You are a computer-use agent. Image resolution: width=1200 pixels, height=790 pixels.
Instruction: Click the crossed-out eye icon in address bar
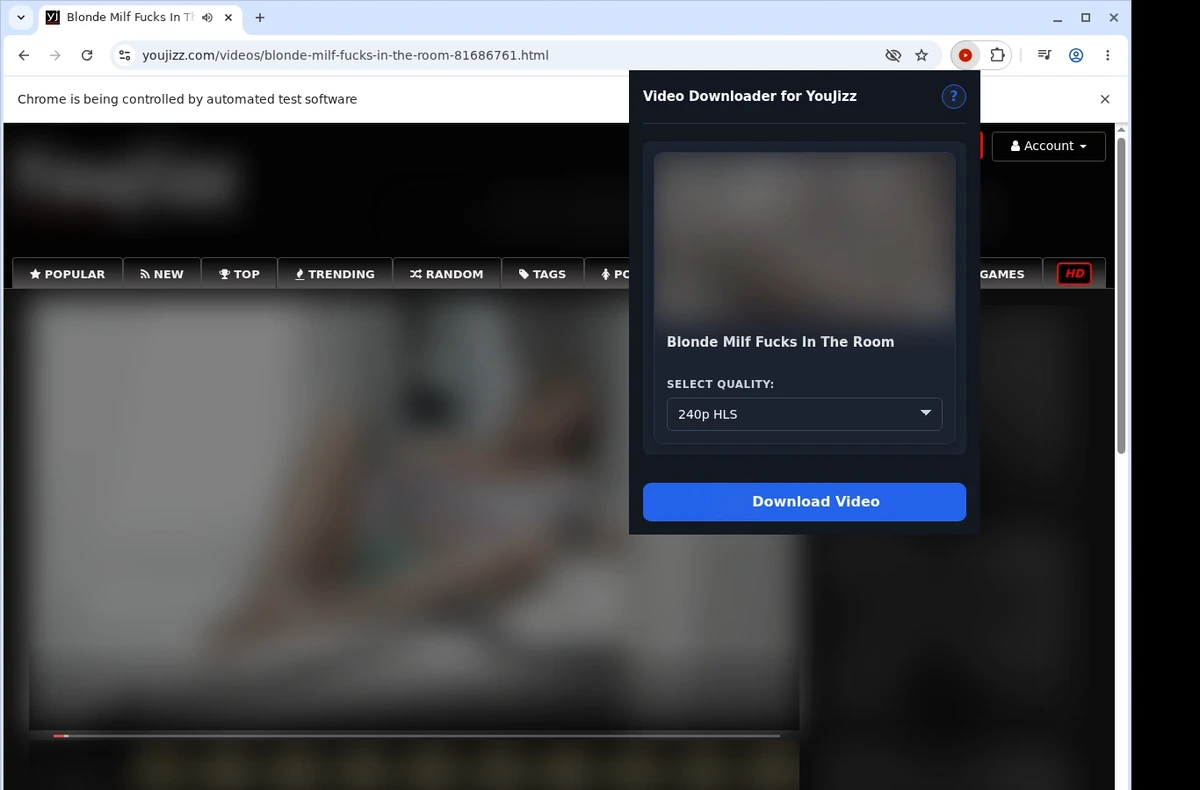(x=893, y=55)
